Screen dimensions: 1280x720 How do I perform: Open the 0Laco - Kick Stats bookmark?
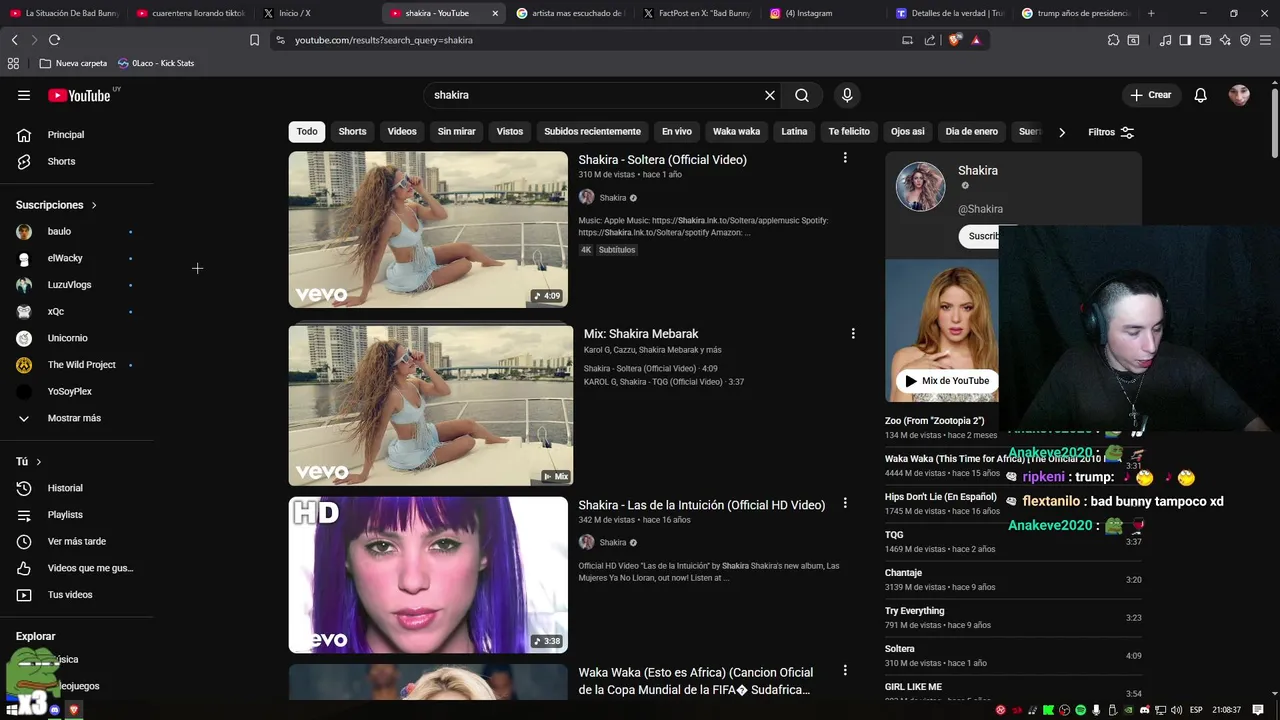tap(156, 63)
